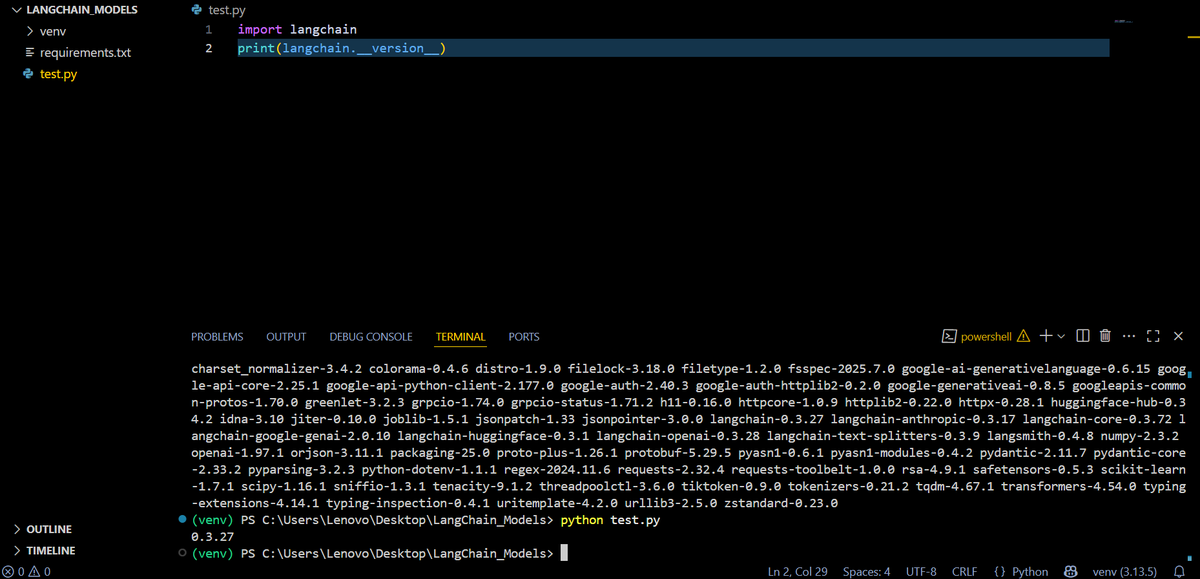
Task: Click the test.py editor tab
Action: 218,10
